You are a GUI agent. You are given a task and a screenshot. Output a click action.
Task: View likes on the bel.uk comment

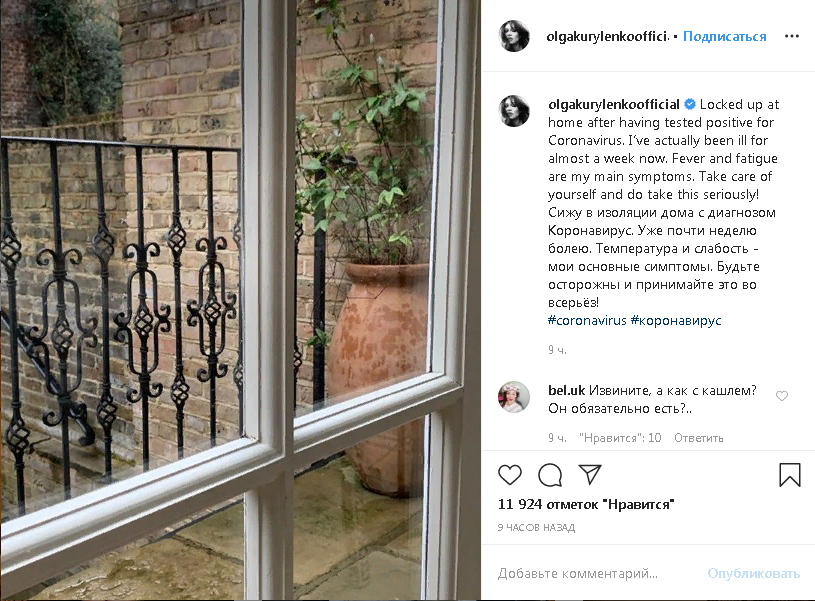point(620,438)
